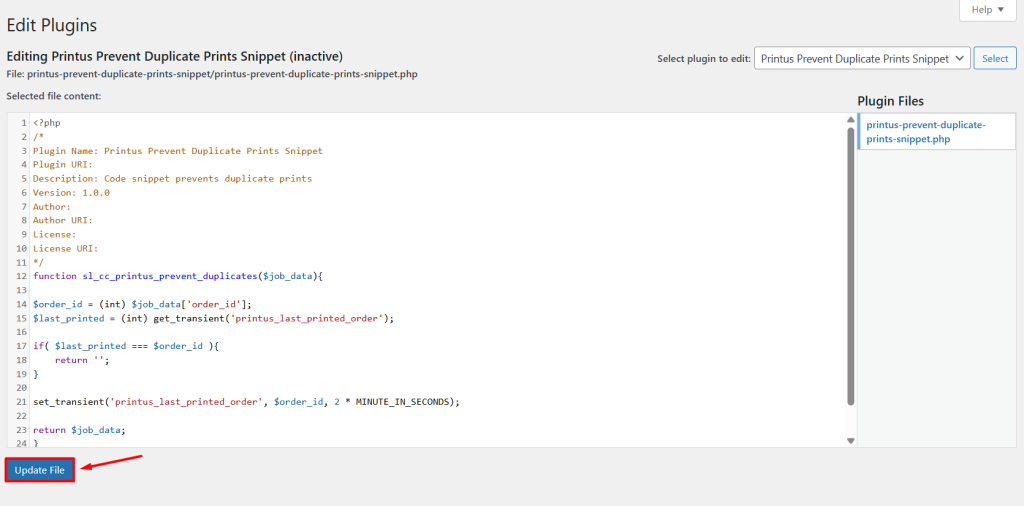Click the Description comment line in code

172,179
